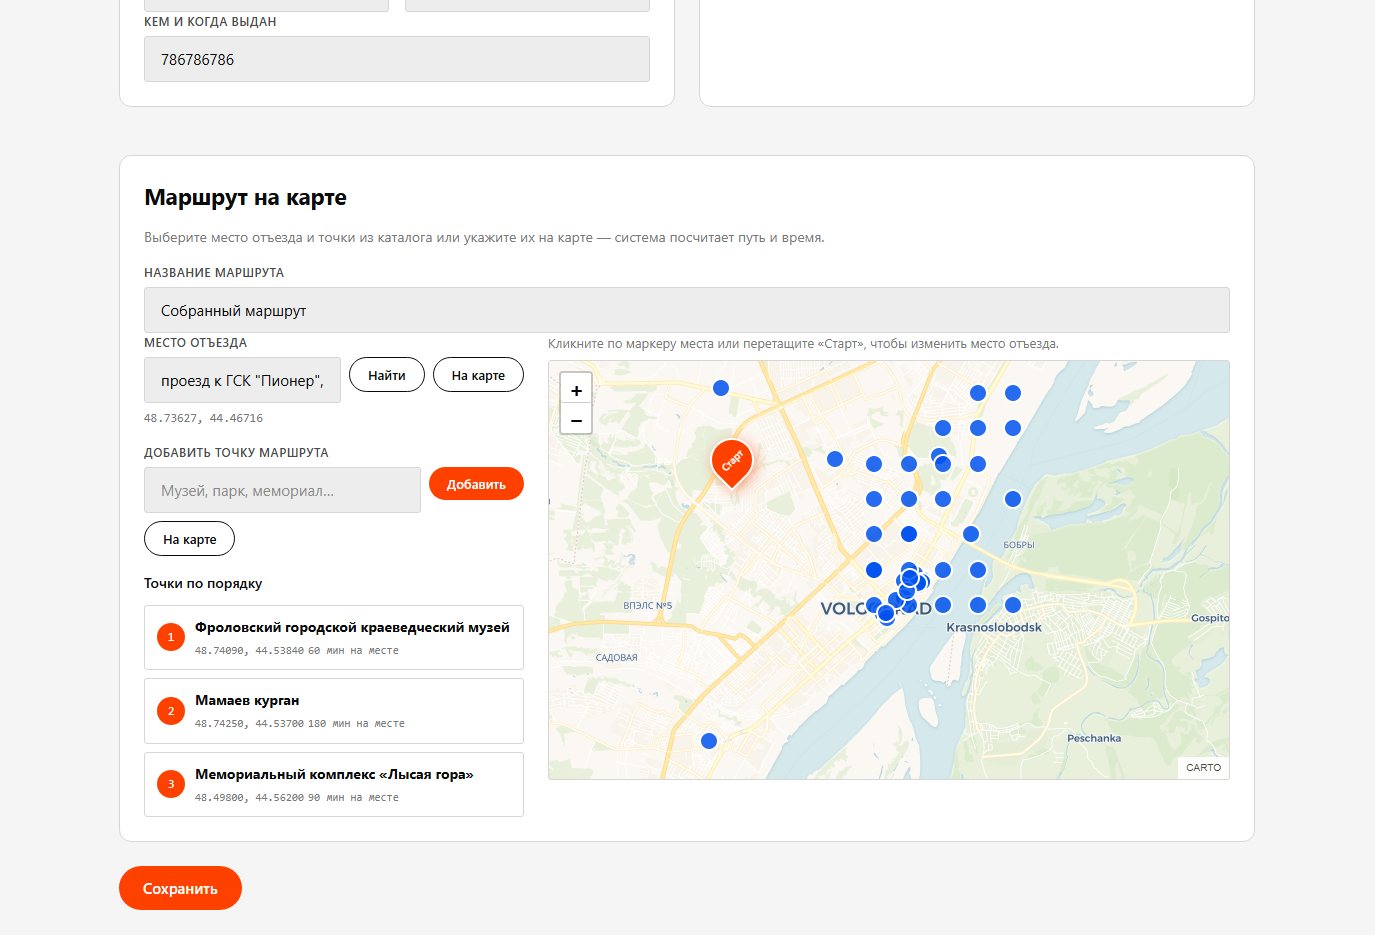The width and height of the screenshot is (1375, 935).
Task: Click the Найти button
Action: [387, 375]
